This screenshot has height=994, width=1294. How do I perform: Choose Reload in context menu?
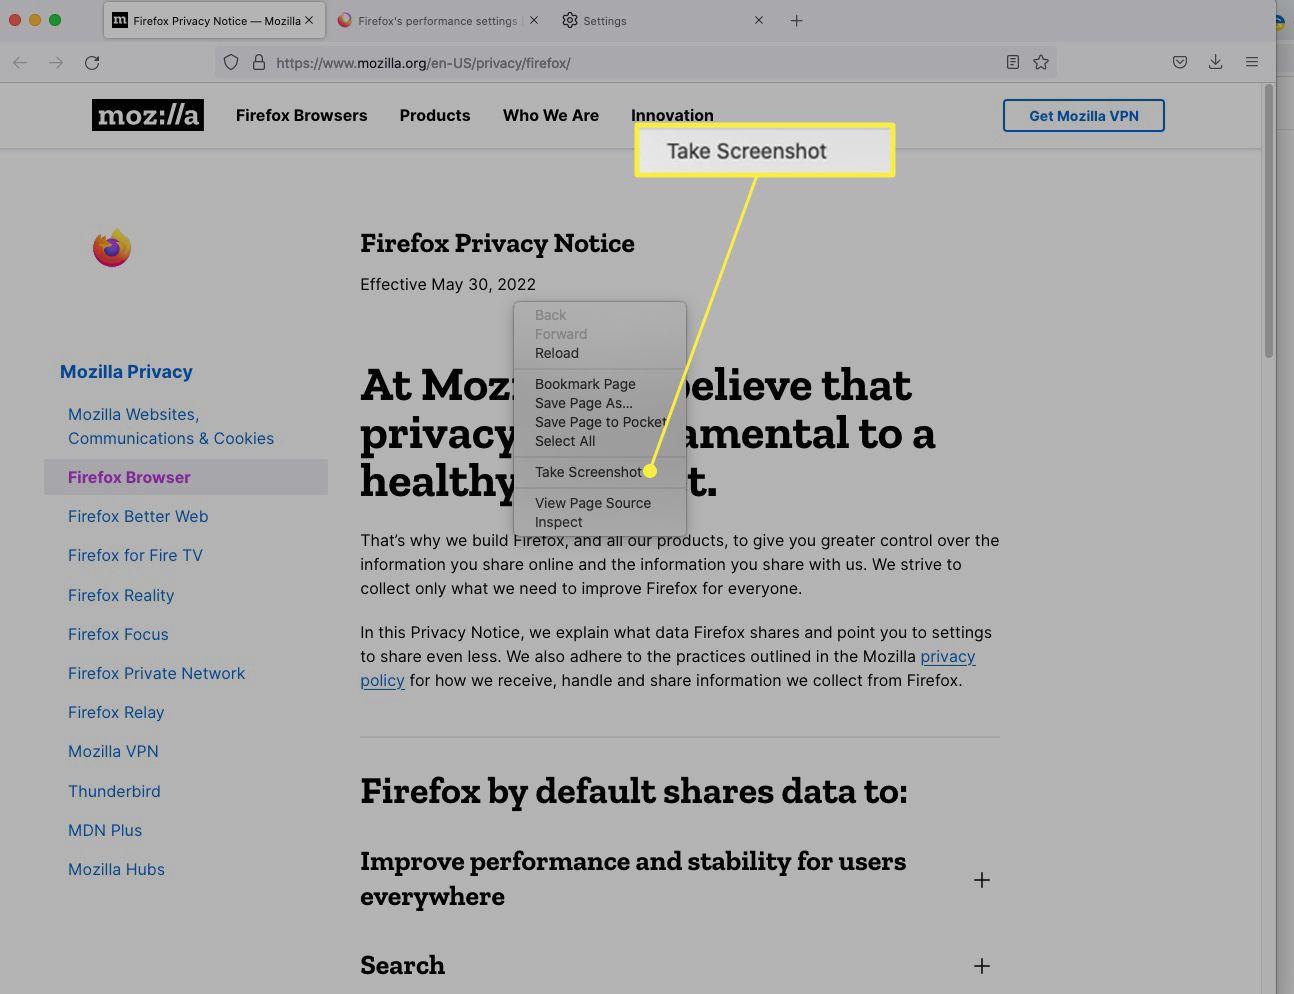point(600,353)
